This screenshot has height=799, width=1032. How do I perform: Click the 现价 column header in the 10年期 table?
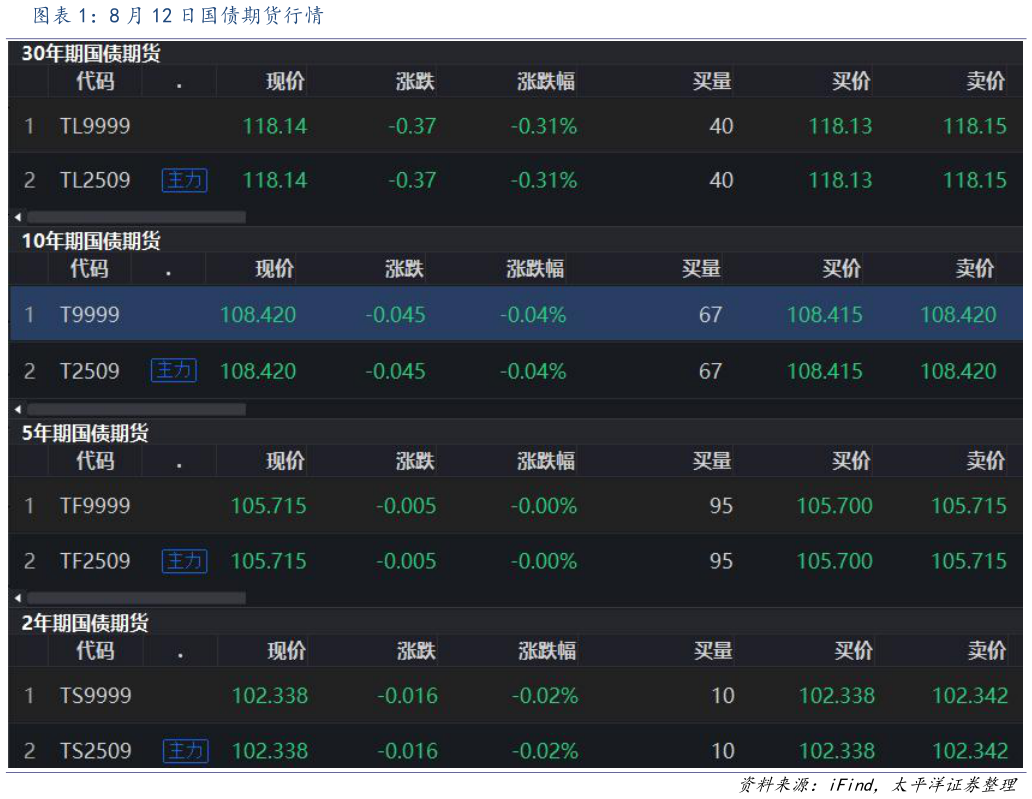click(274, 269)
